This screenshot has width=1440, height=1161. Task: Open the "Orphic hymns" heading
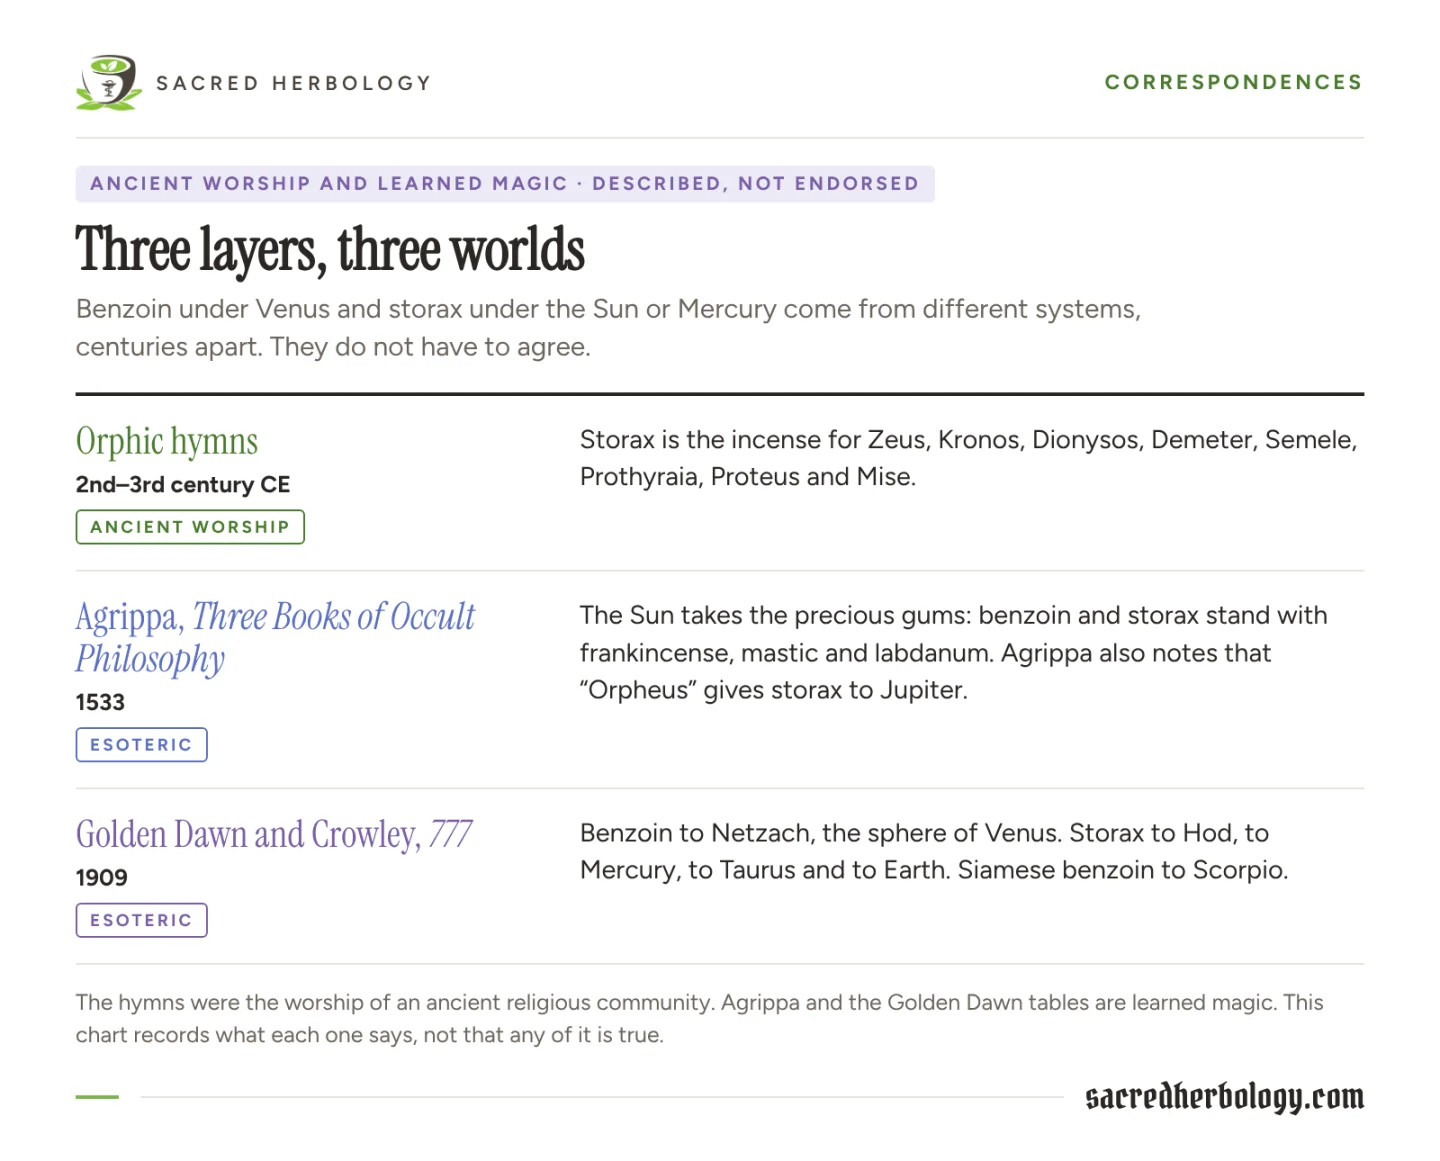[x=167, y=441]
